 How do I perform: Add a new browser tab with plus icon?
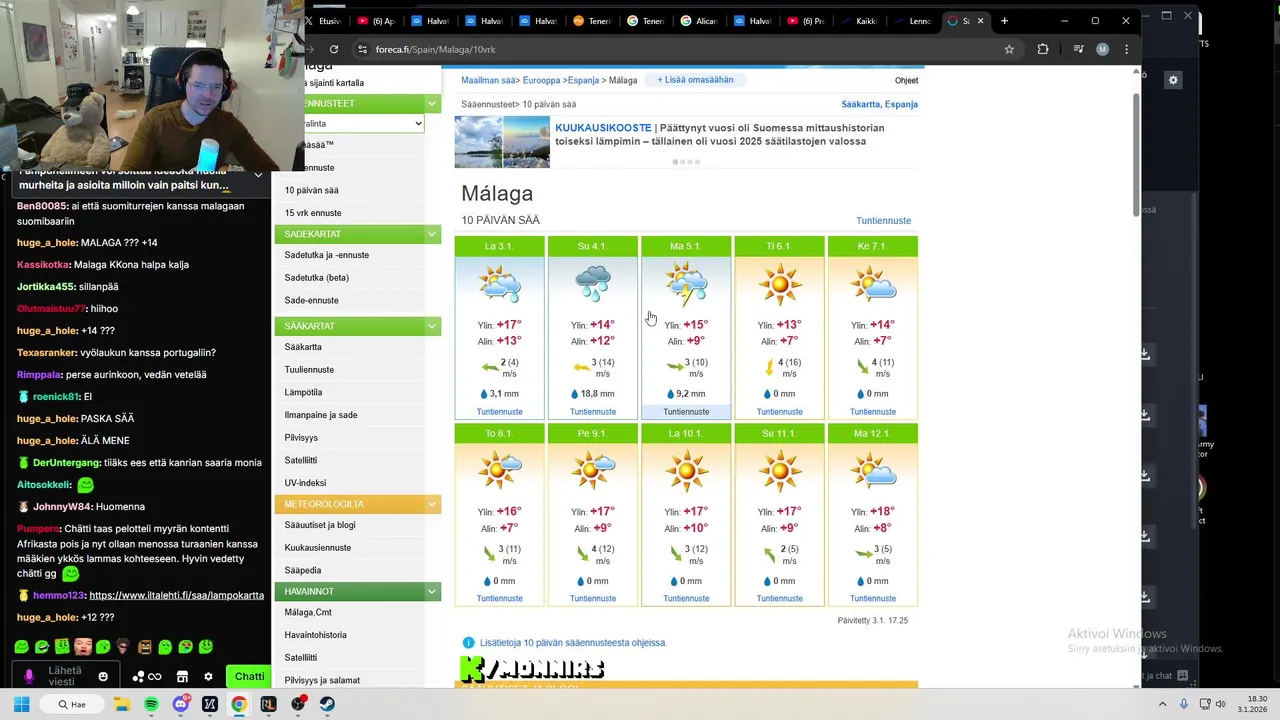click(1004, 20)
